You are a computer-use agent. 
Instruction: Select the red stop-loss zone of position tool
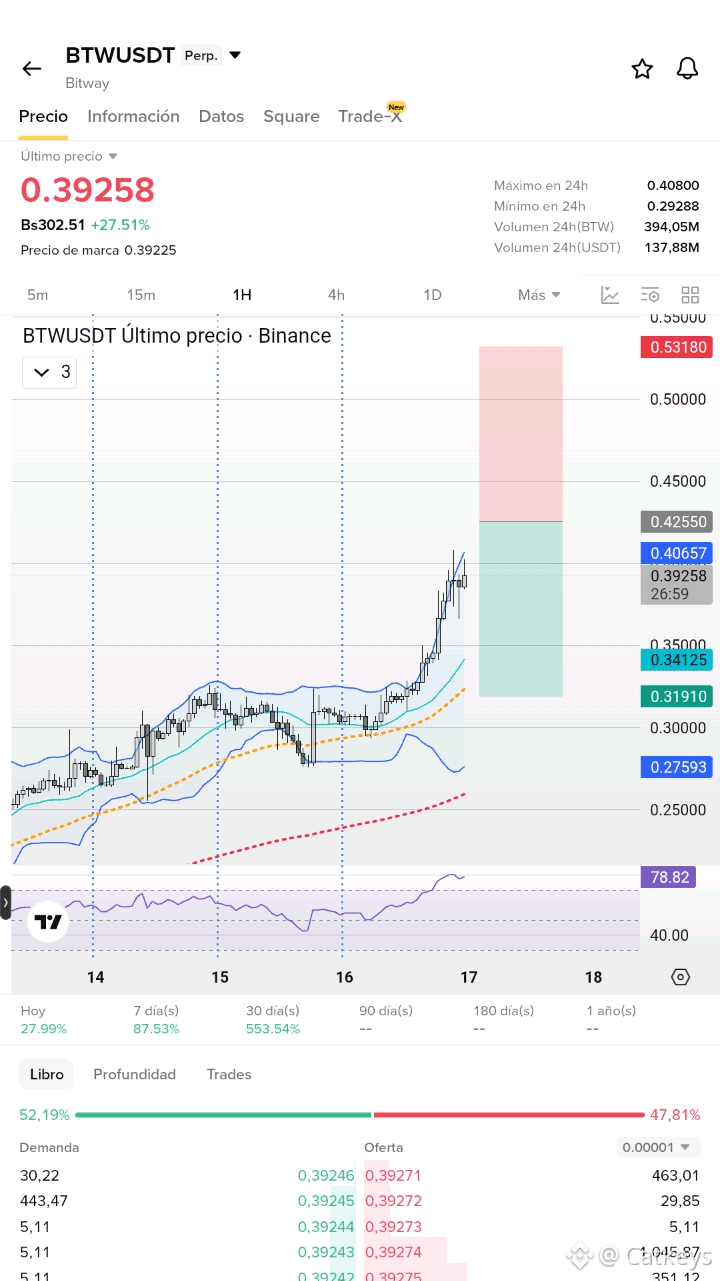pyautogui.click(x=521, y=434)
